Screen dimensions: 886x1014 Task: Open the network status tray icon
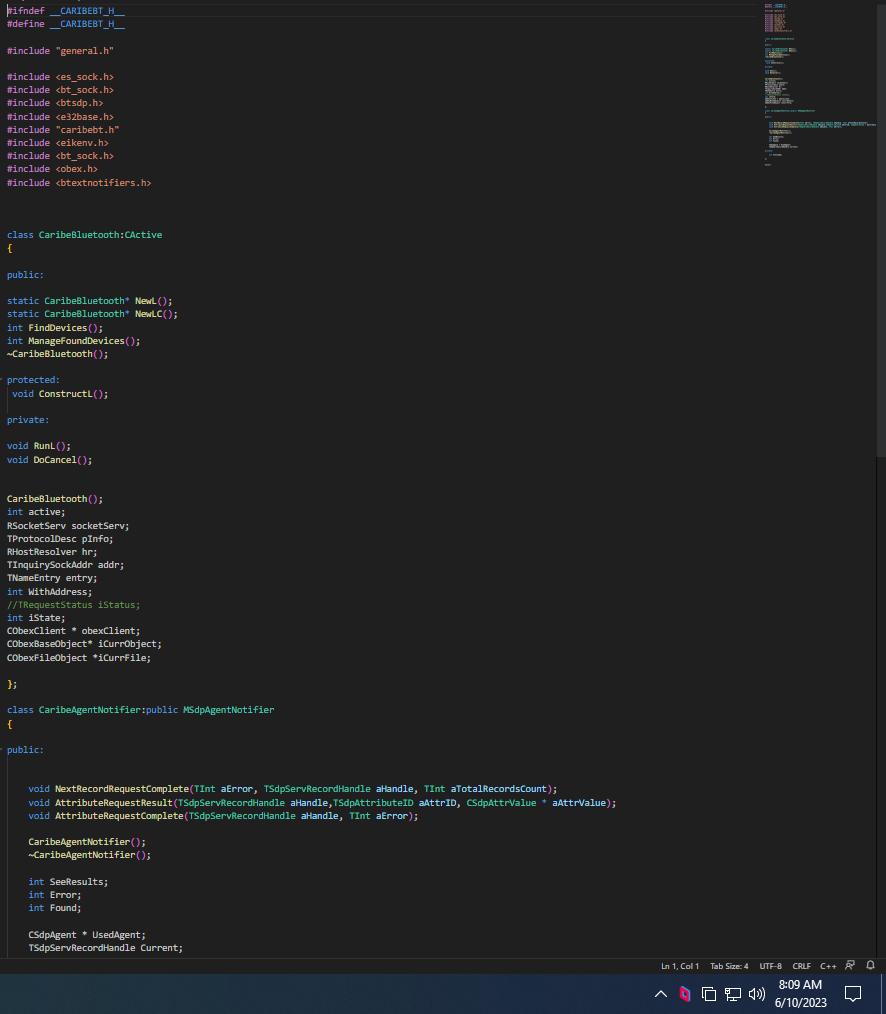click(733, 994)
